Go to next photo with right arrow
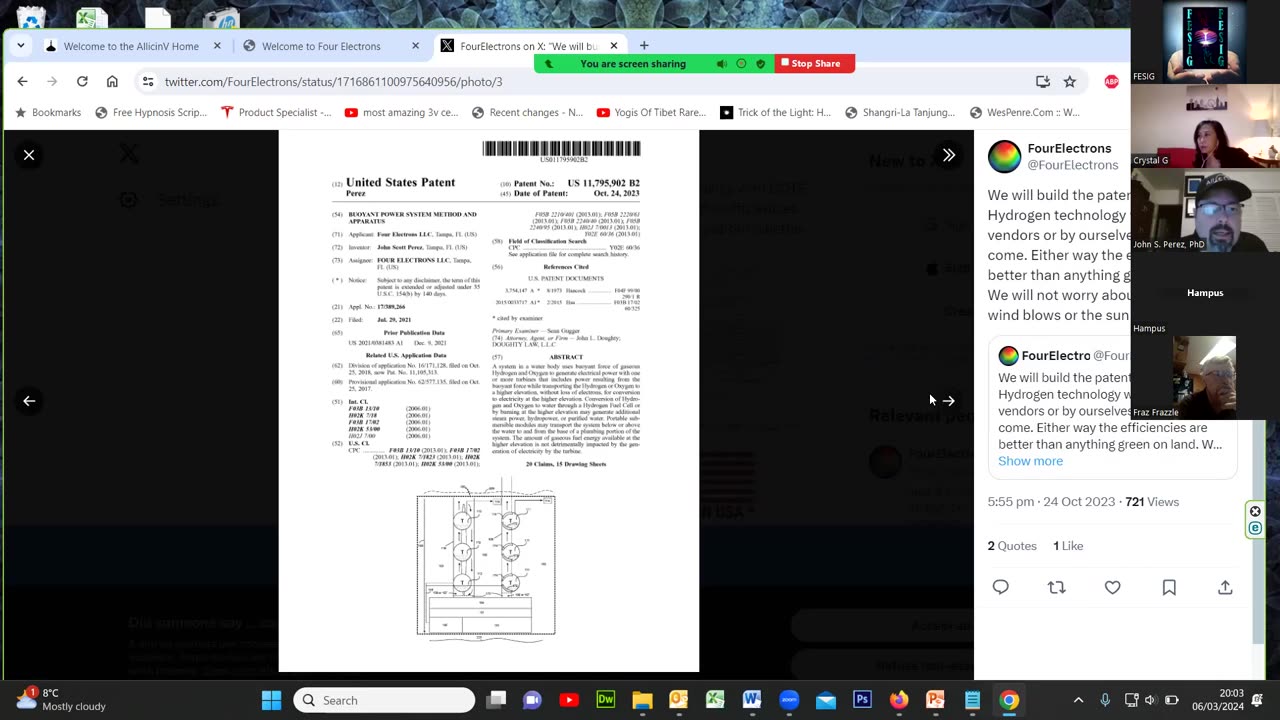The image size is (1280, 720). coord(948,401)
